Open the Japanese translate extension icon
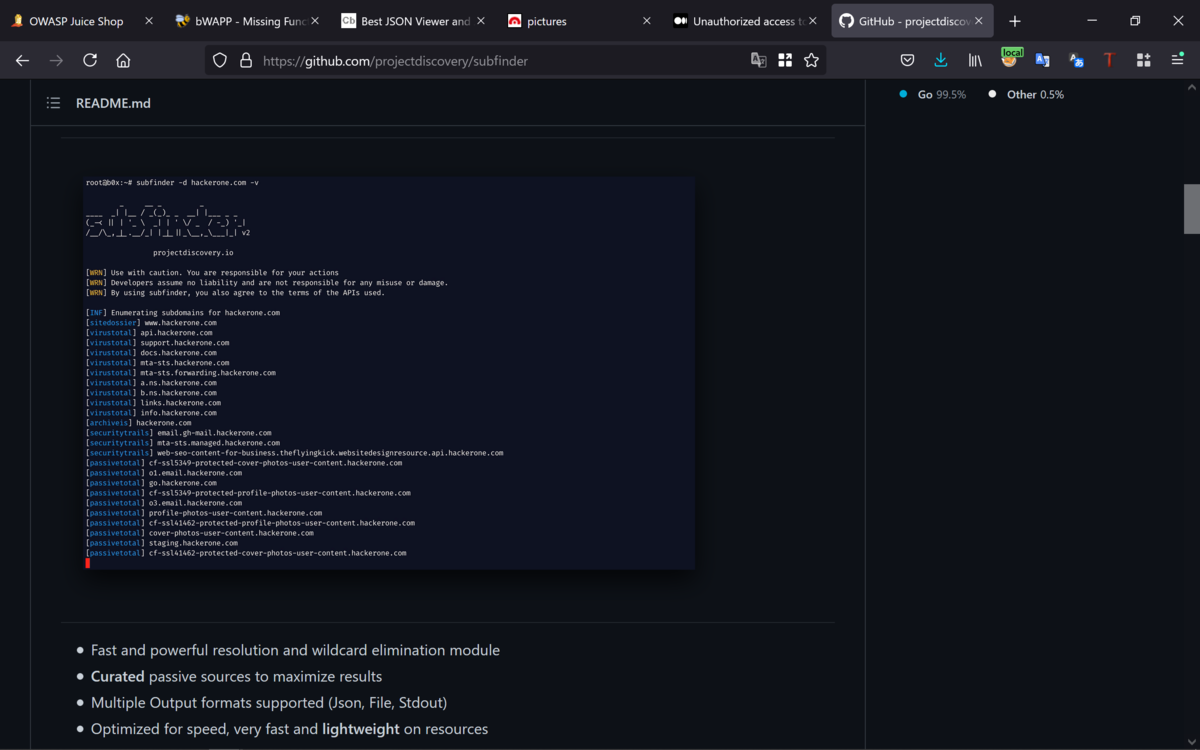This screenshot has height=750, width=1200. [1076, 60]
